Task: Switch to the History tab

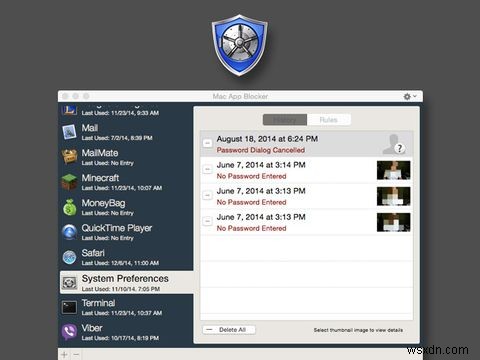Action: point(285,120)
